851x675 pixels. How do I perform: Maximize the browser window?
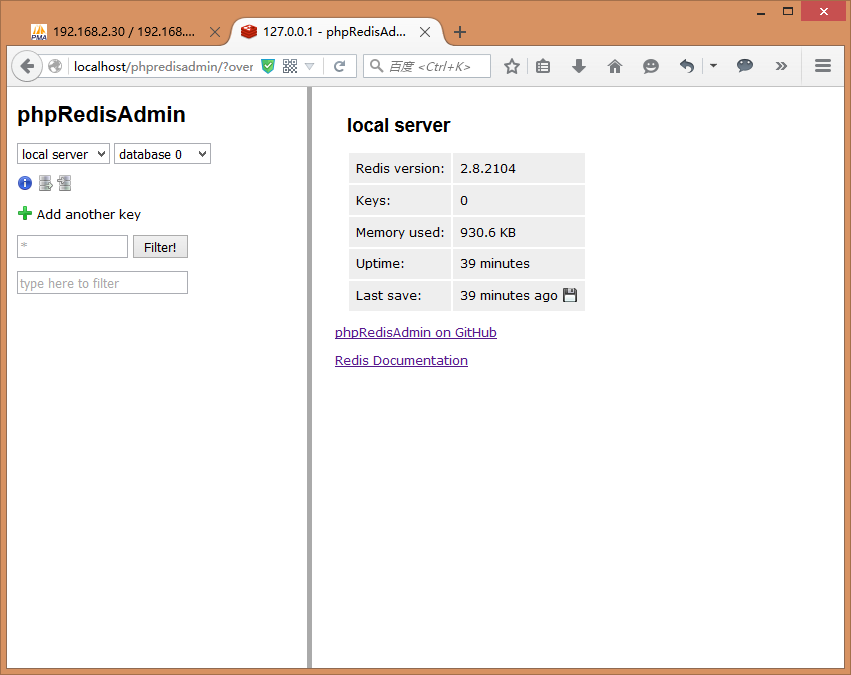[788, 11]
